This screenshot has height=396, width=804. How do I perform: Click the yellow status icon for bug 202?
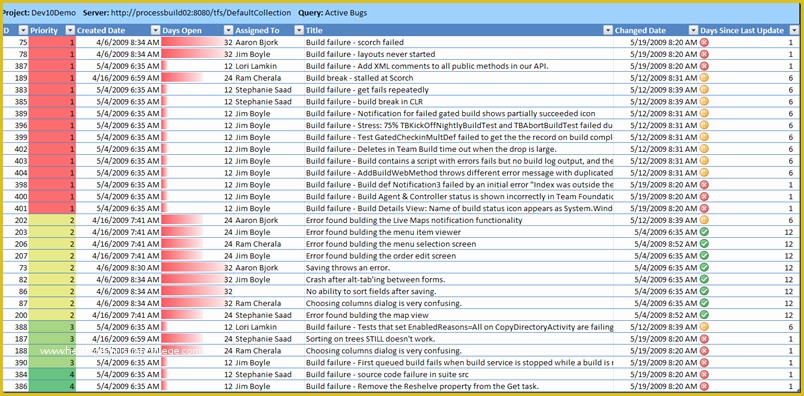(x=705, y=220)
